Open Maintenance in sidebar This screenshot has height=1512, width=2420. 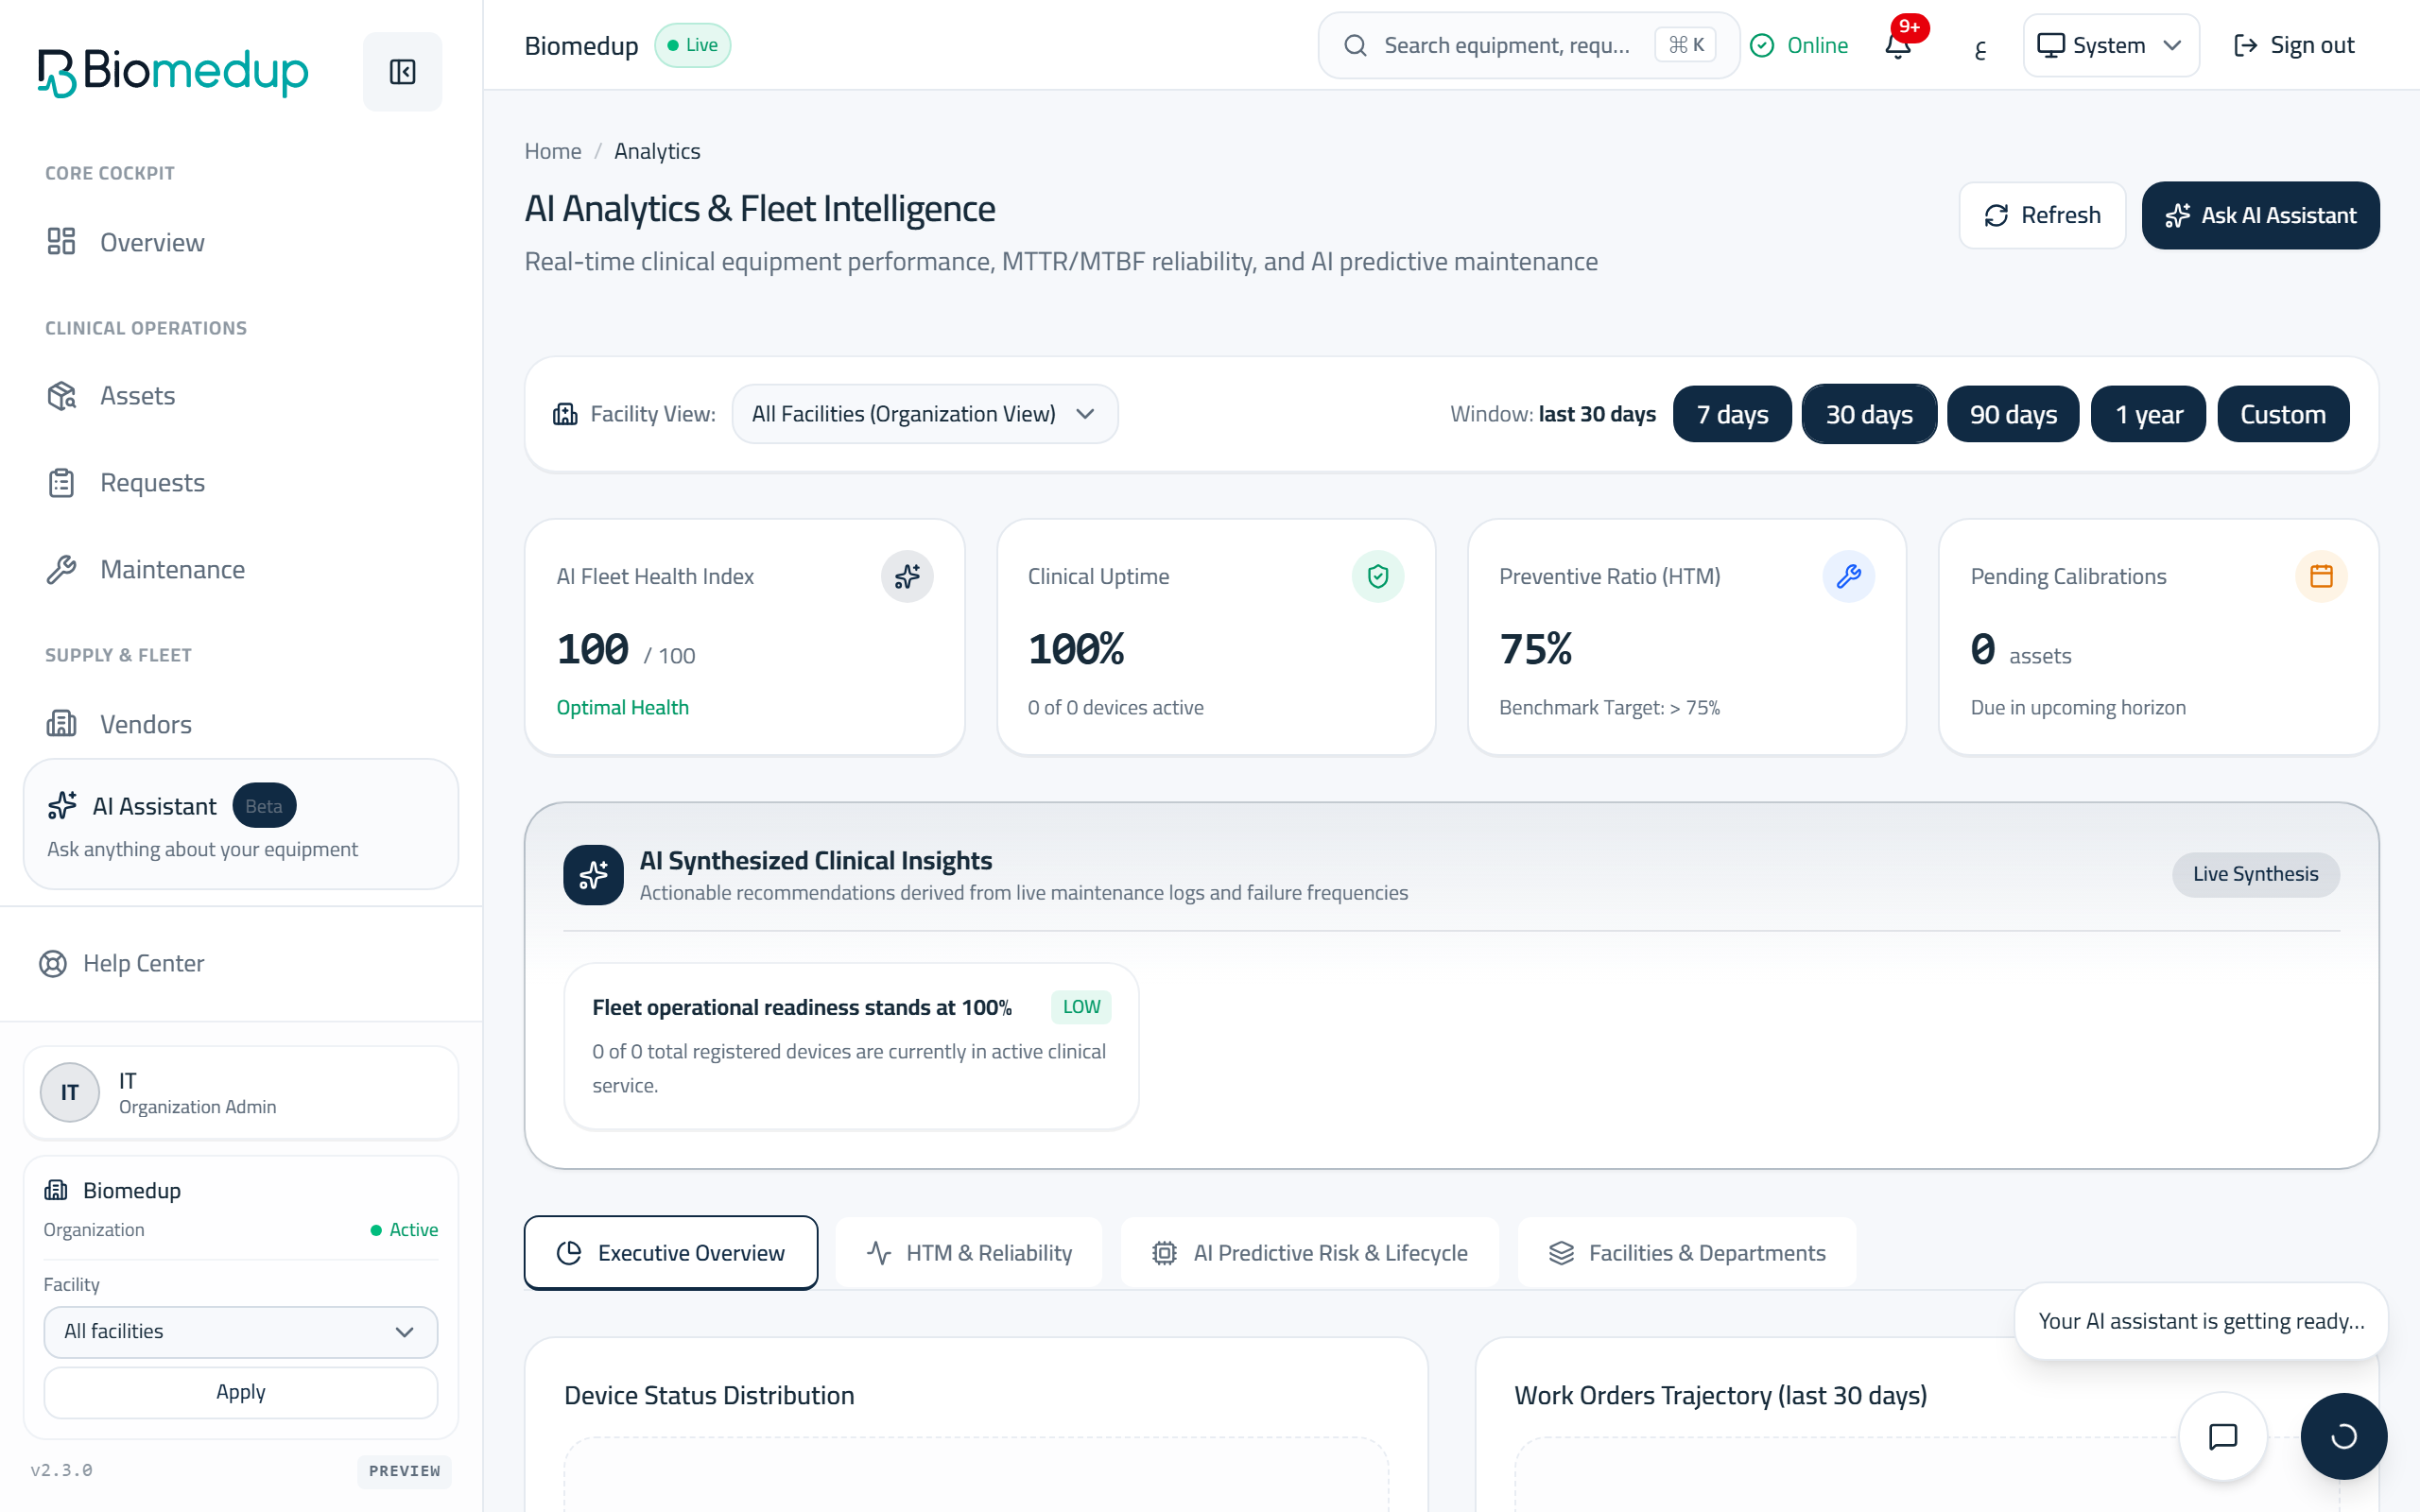click(x=240, y=570)
